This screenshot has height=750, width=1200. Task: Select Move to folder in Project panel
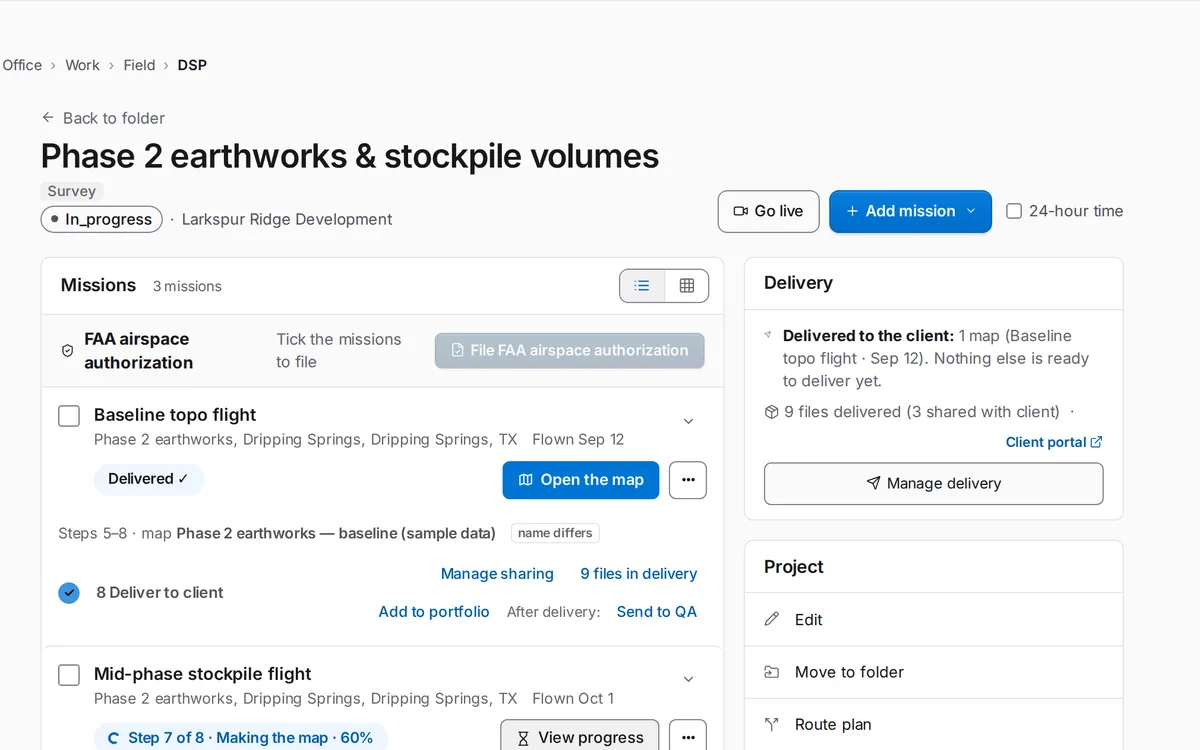click(x=933, y=672)
